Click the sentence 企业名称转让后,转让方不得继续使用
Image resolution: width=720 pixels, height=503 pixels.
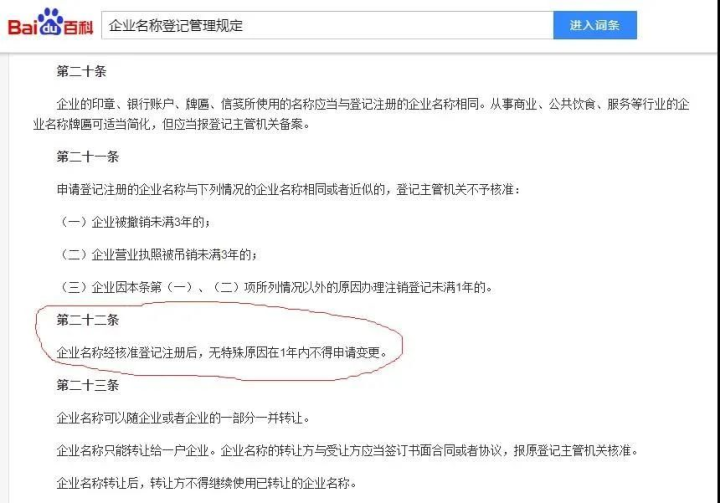pos(206,483)
